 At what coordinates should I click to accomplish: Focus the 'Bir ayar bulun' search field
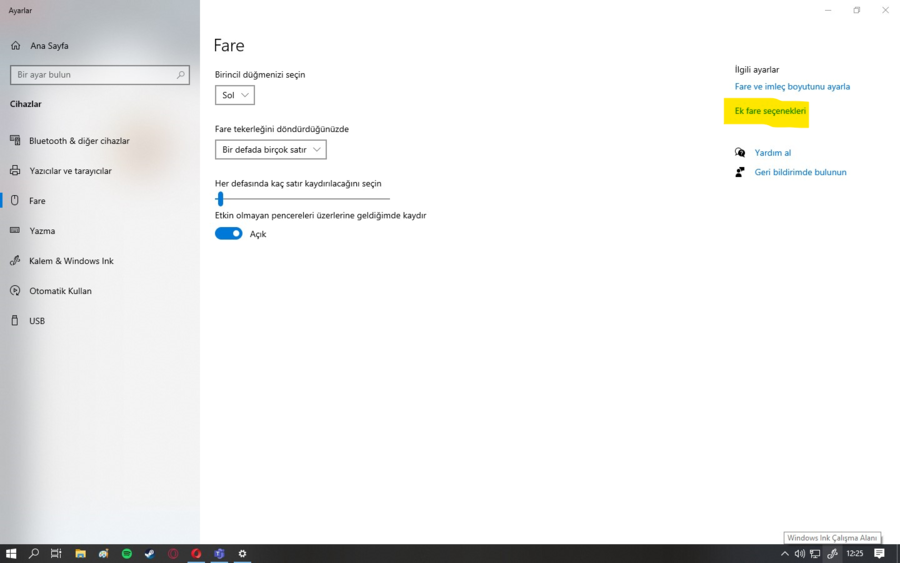click(99, 75)
